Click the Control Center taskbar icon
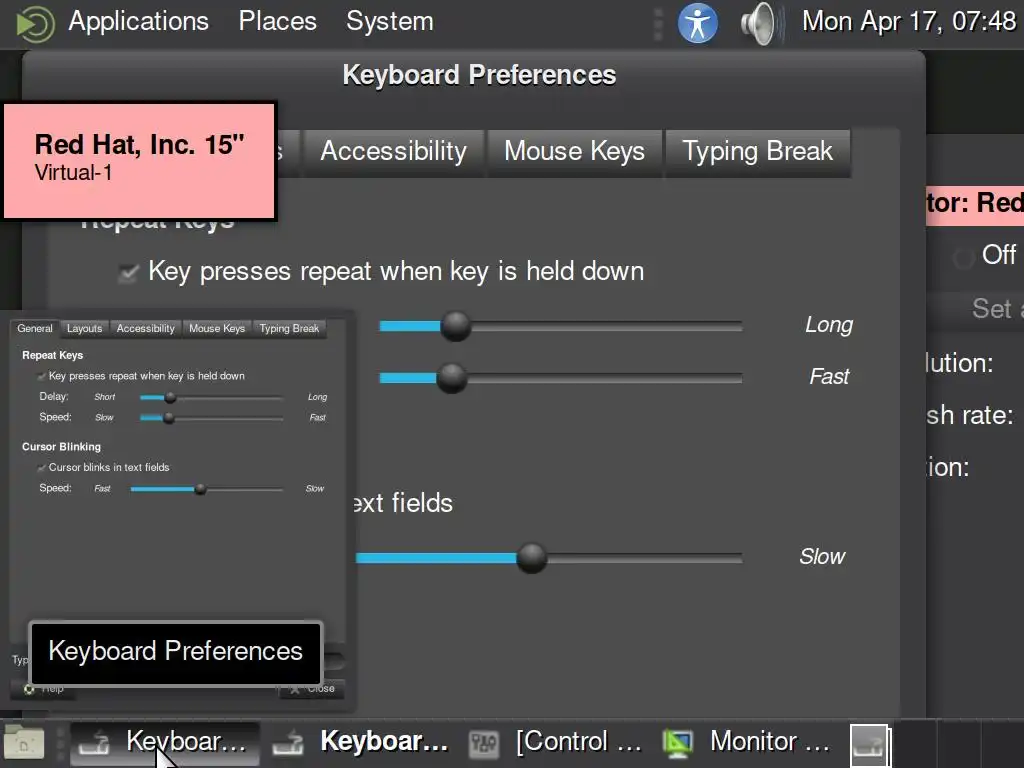Viewport: 1024px width, 768px height. click(x=484, y=742)
